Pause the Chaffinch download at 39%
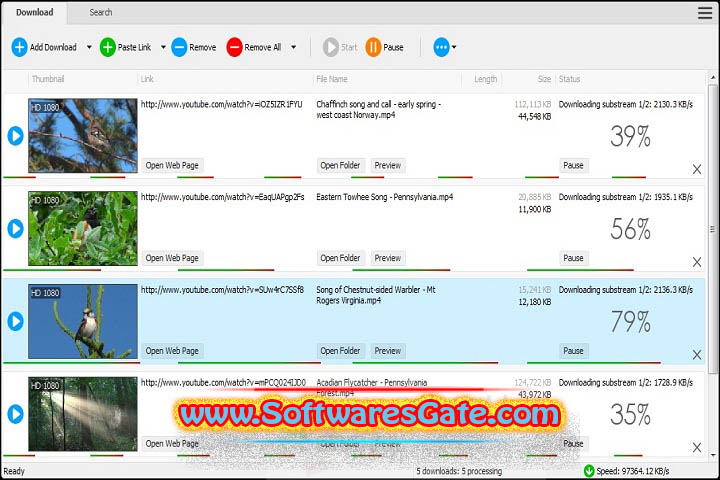Screen dimensions: 720x480 point(574,165)
